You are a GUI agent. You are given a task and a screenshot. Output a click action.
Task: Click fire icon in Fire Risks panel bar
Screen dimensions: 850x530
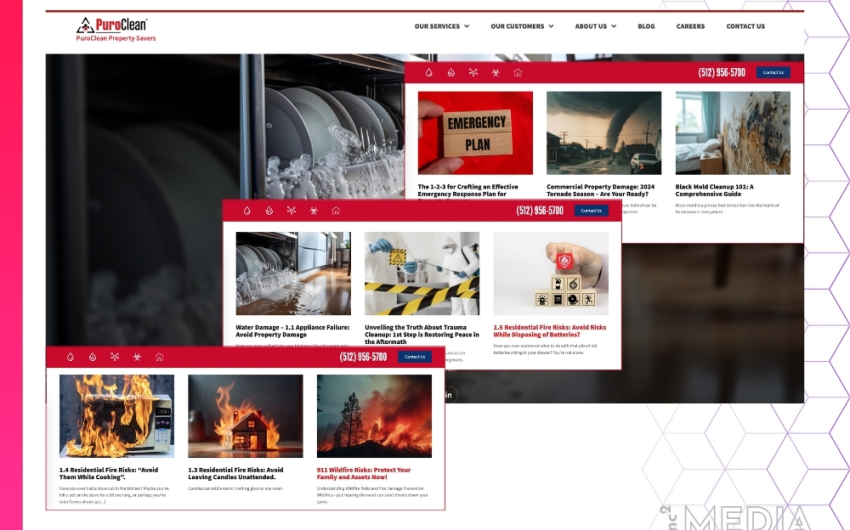tap(92, 357)
